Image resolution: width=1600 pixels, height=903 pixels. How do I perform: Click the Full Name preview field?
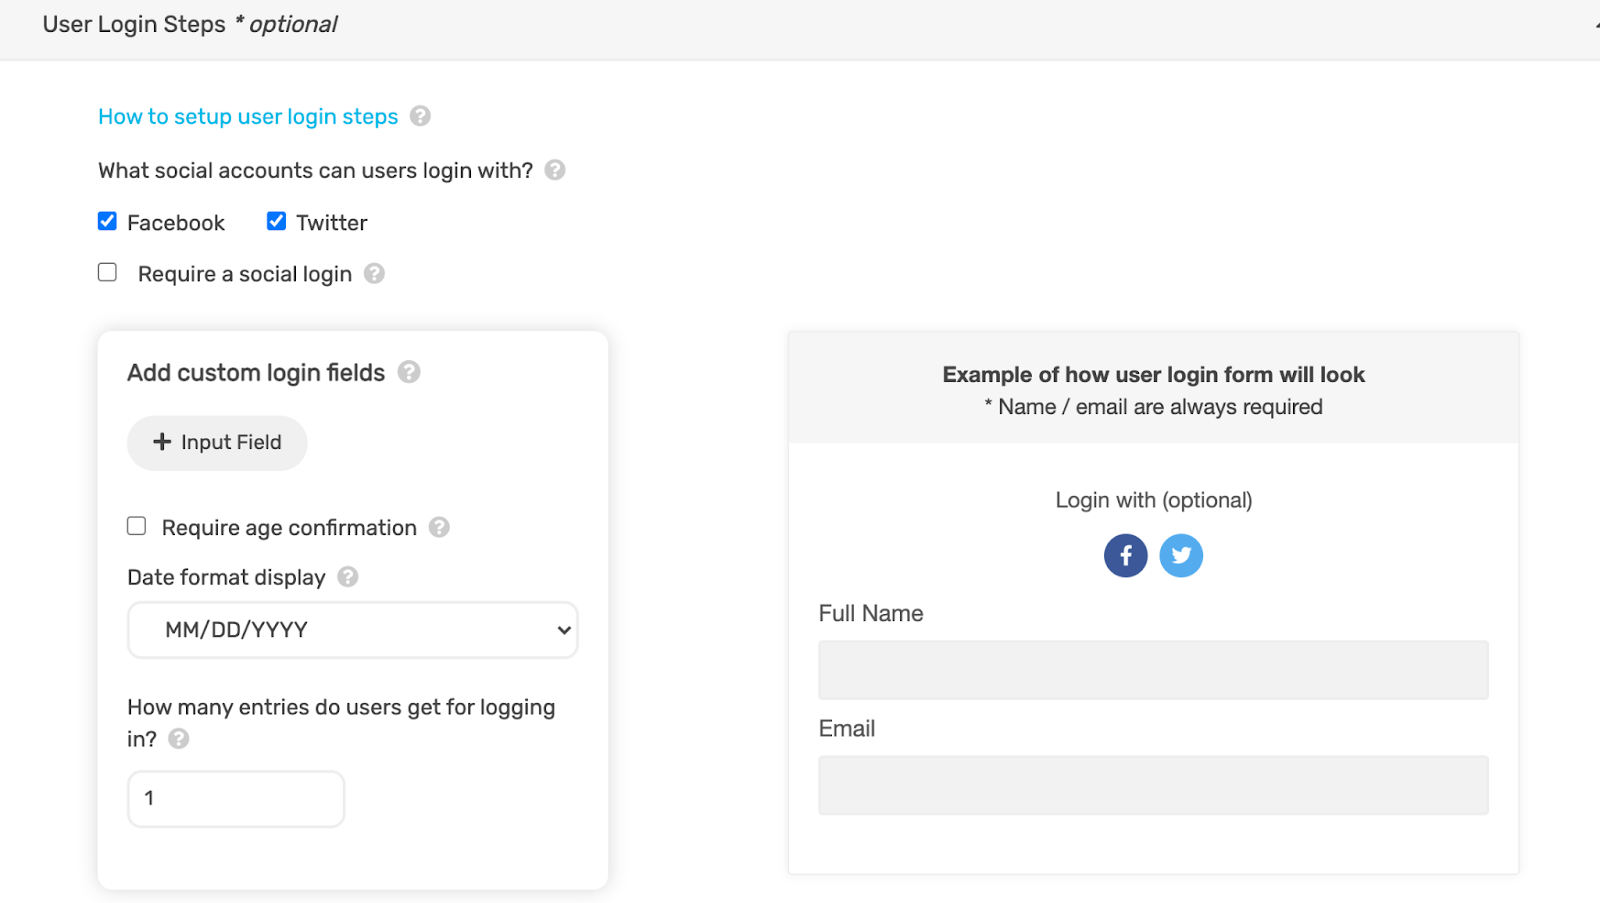click(1153, 670)
